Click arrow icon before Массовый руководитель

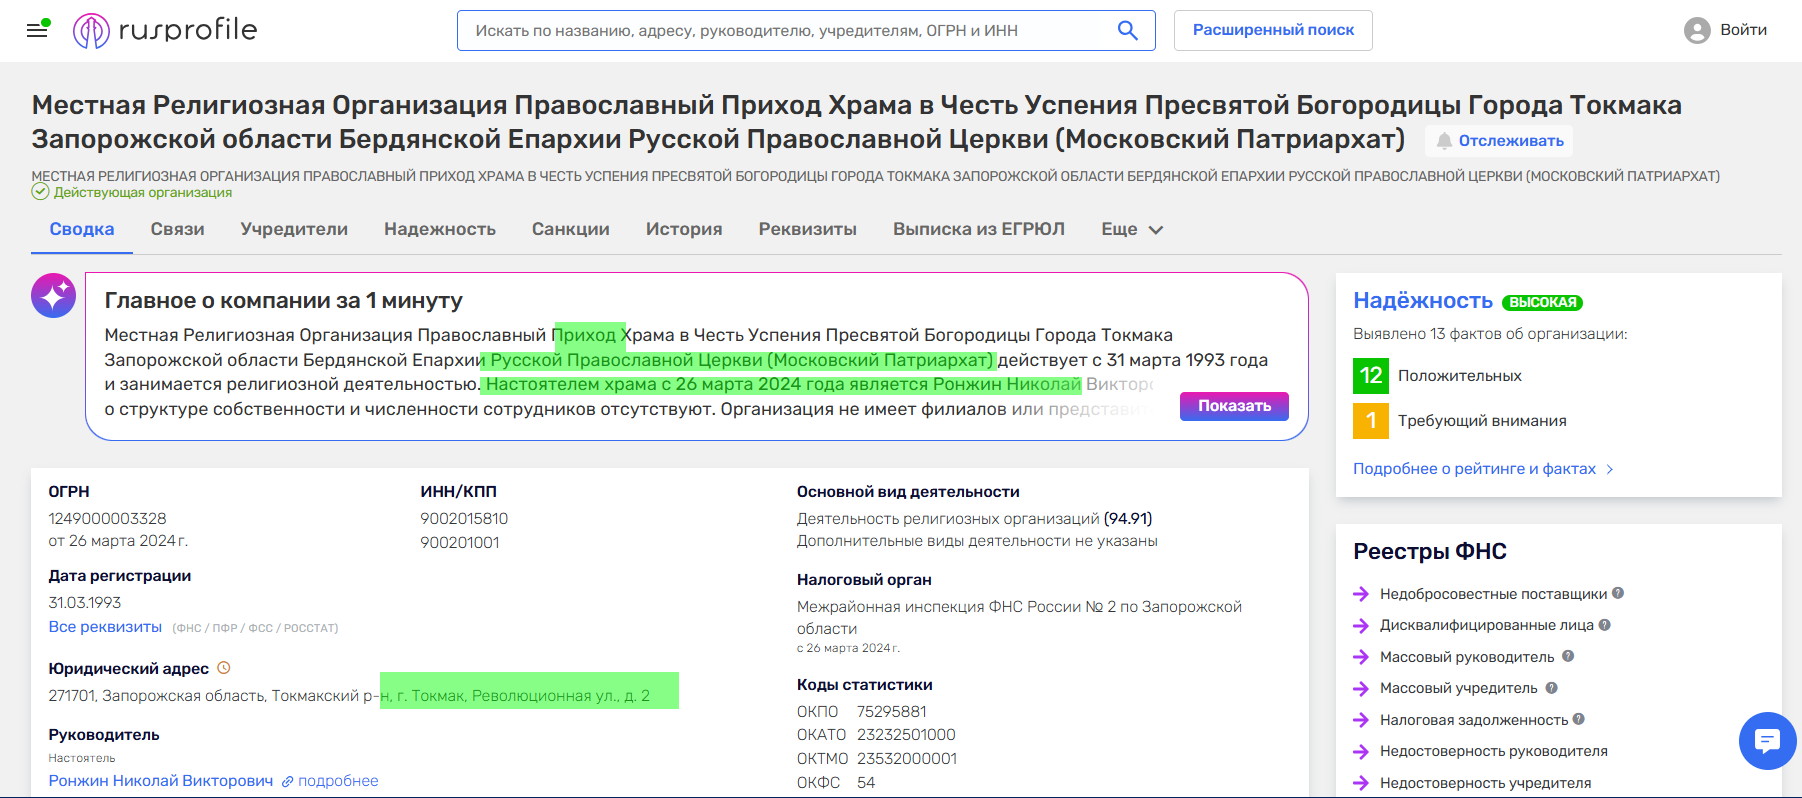1361,657
